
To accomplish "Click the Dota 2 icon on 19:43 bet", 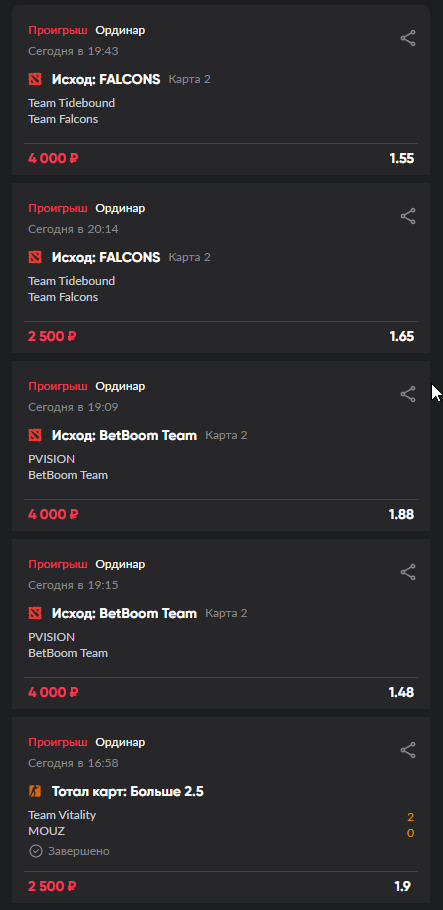I will click(x=35, y=79).
